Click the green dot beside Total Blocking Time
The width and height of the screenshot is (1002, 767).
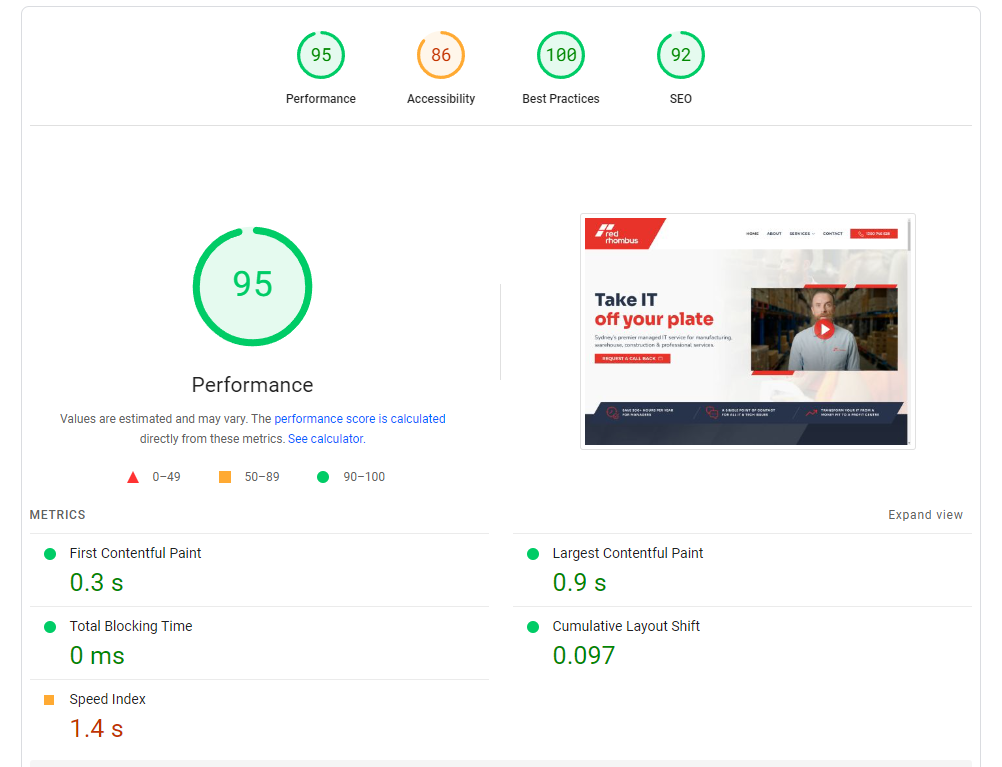tap(48, 626)
